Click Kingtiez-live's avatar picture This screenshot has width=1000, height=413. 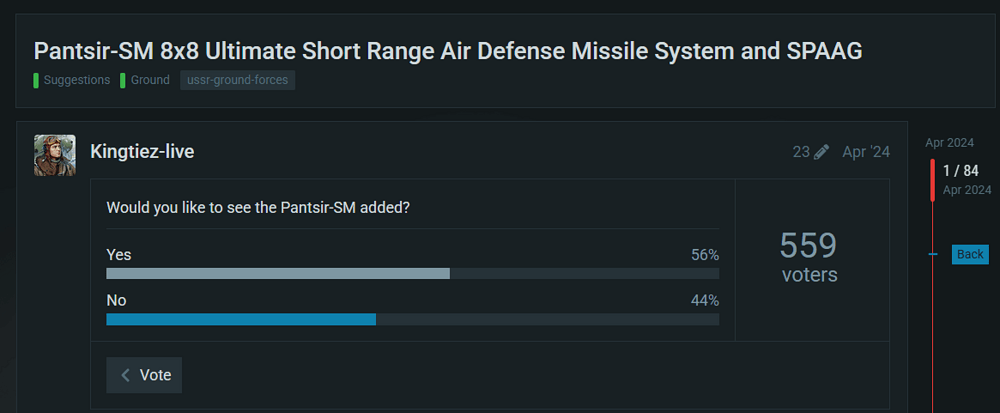(x=54, y=155)
